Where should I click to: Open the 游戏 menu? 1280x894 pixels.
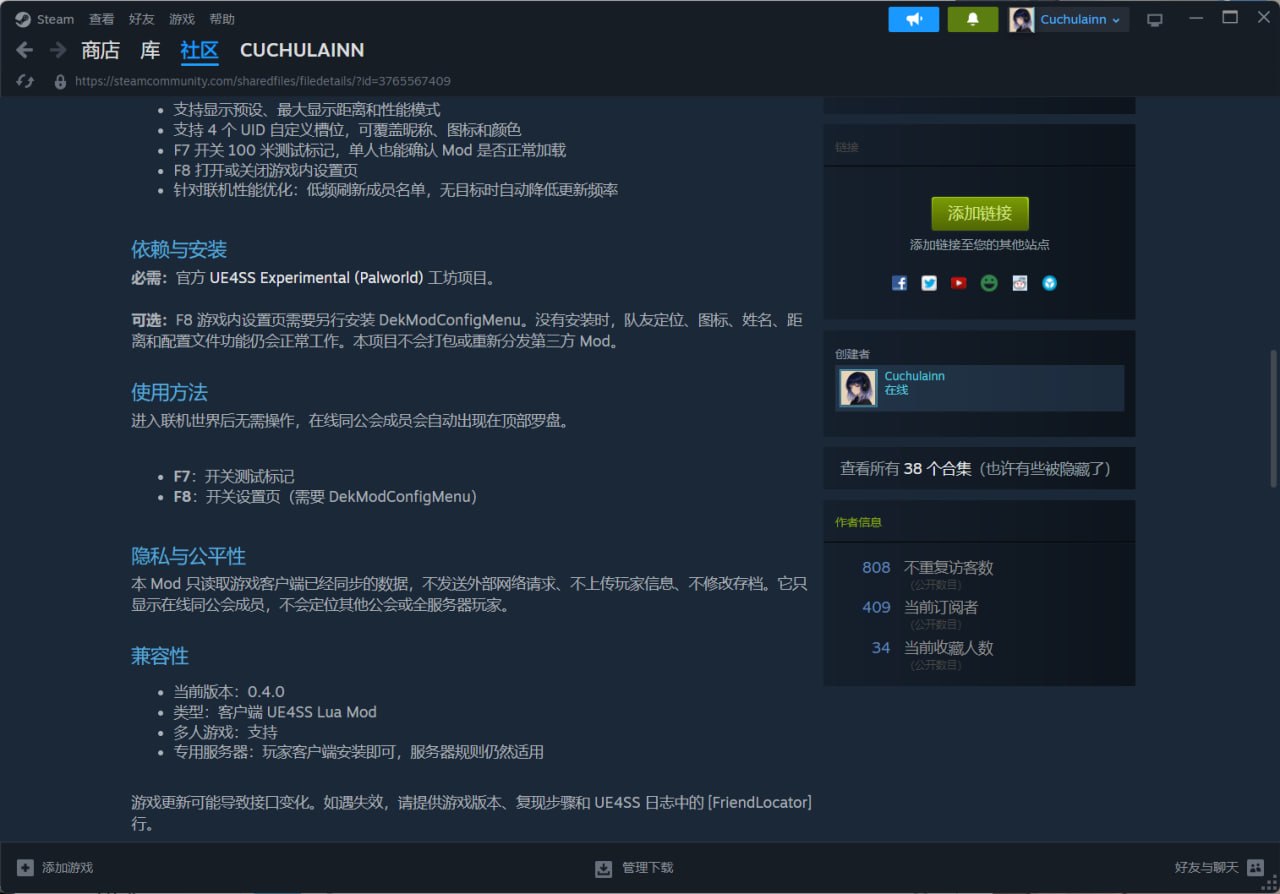[x=182, y=19]
